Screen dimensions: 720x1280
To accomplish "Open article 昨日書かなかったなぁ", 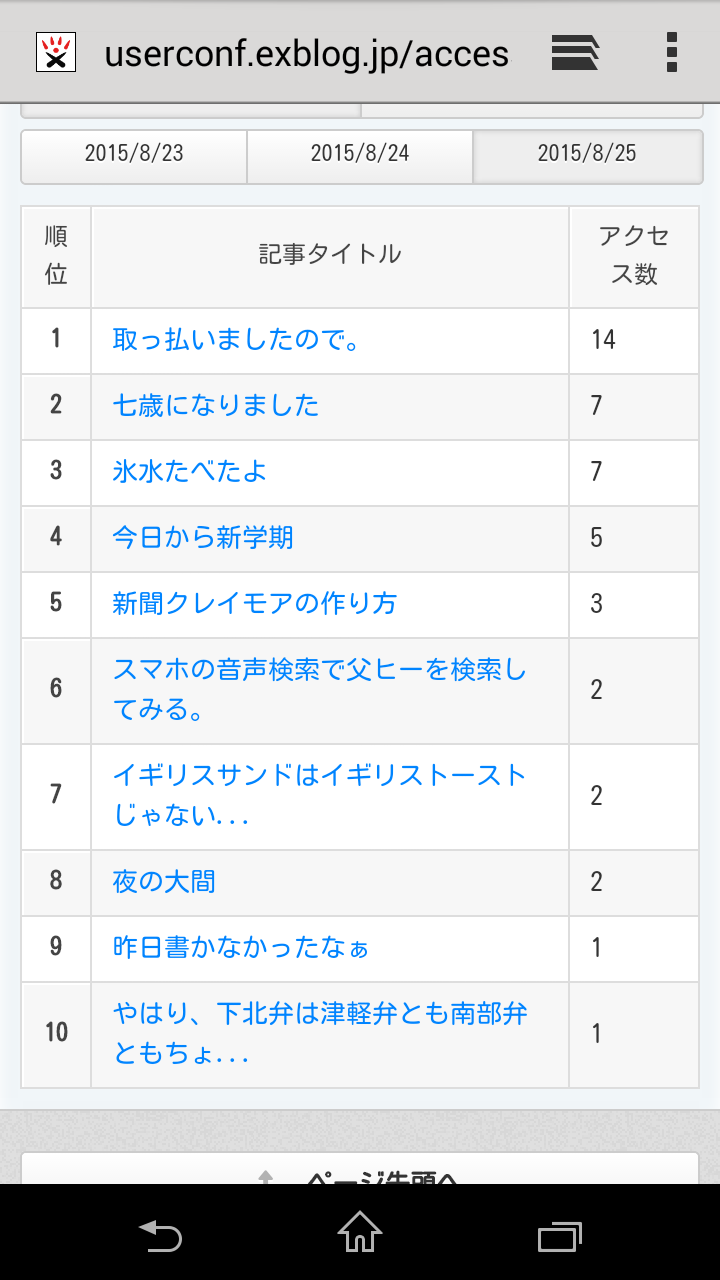I will 241,948.
